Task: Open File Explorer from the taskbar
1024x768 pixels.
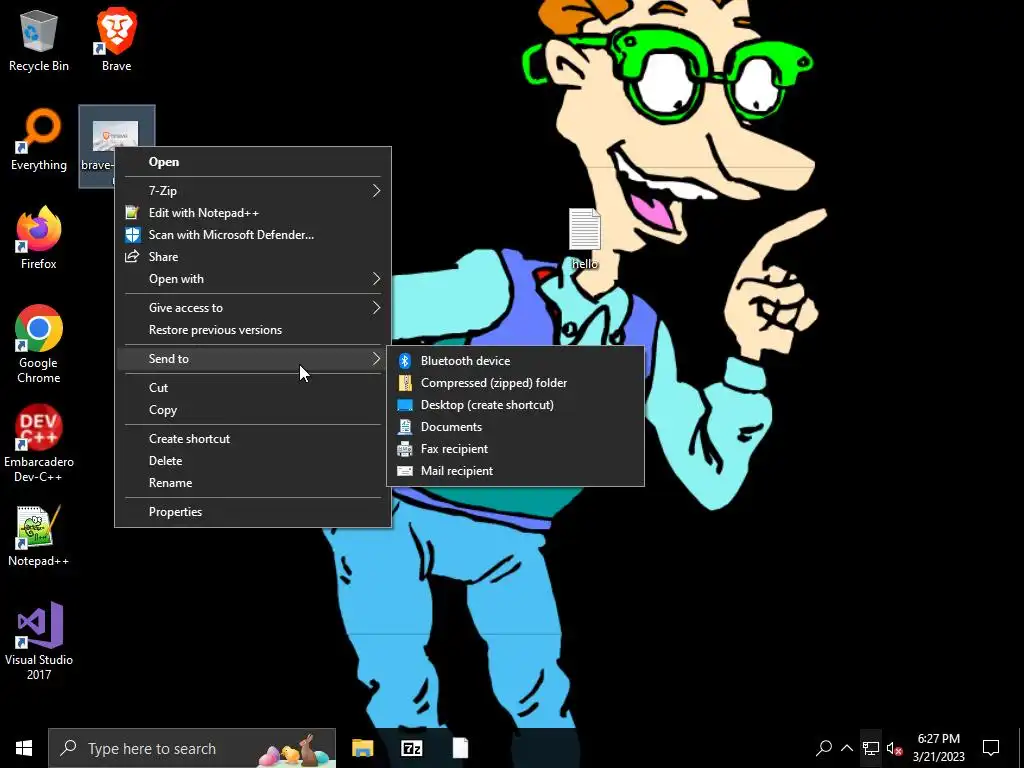Action: tap(362, 748)
